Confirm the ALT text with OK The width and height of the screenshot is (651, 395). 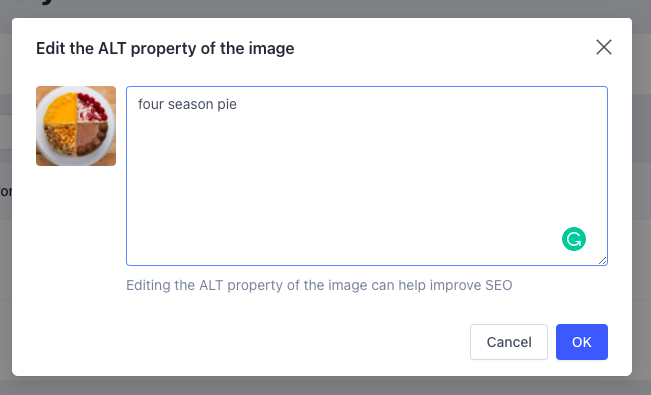[582, 342]
